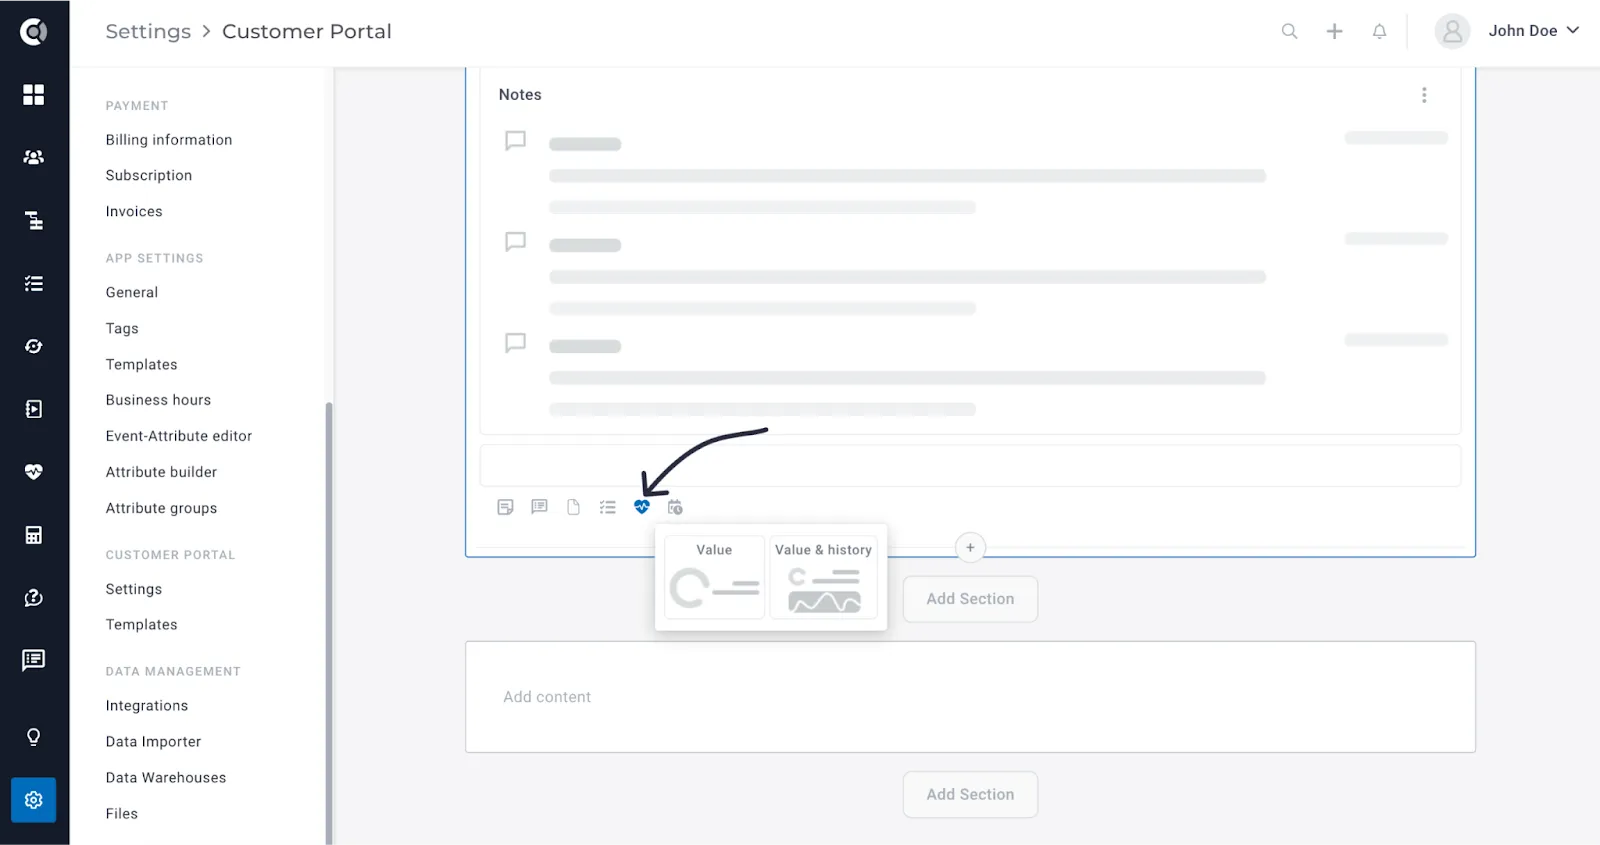Choose the Value & history layout thumbnail
Viewport: 1600px width, 845px height.
824,578
